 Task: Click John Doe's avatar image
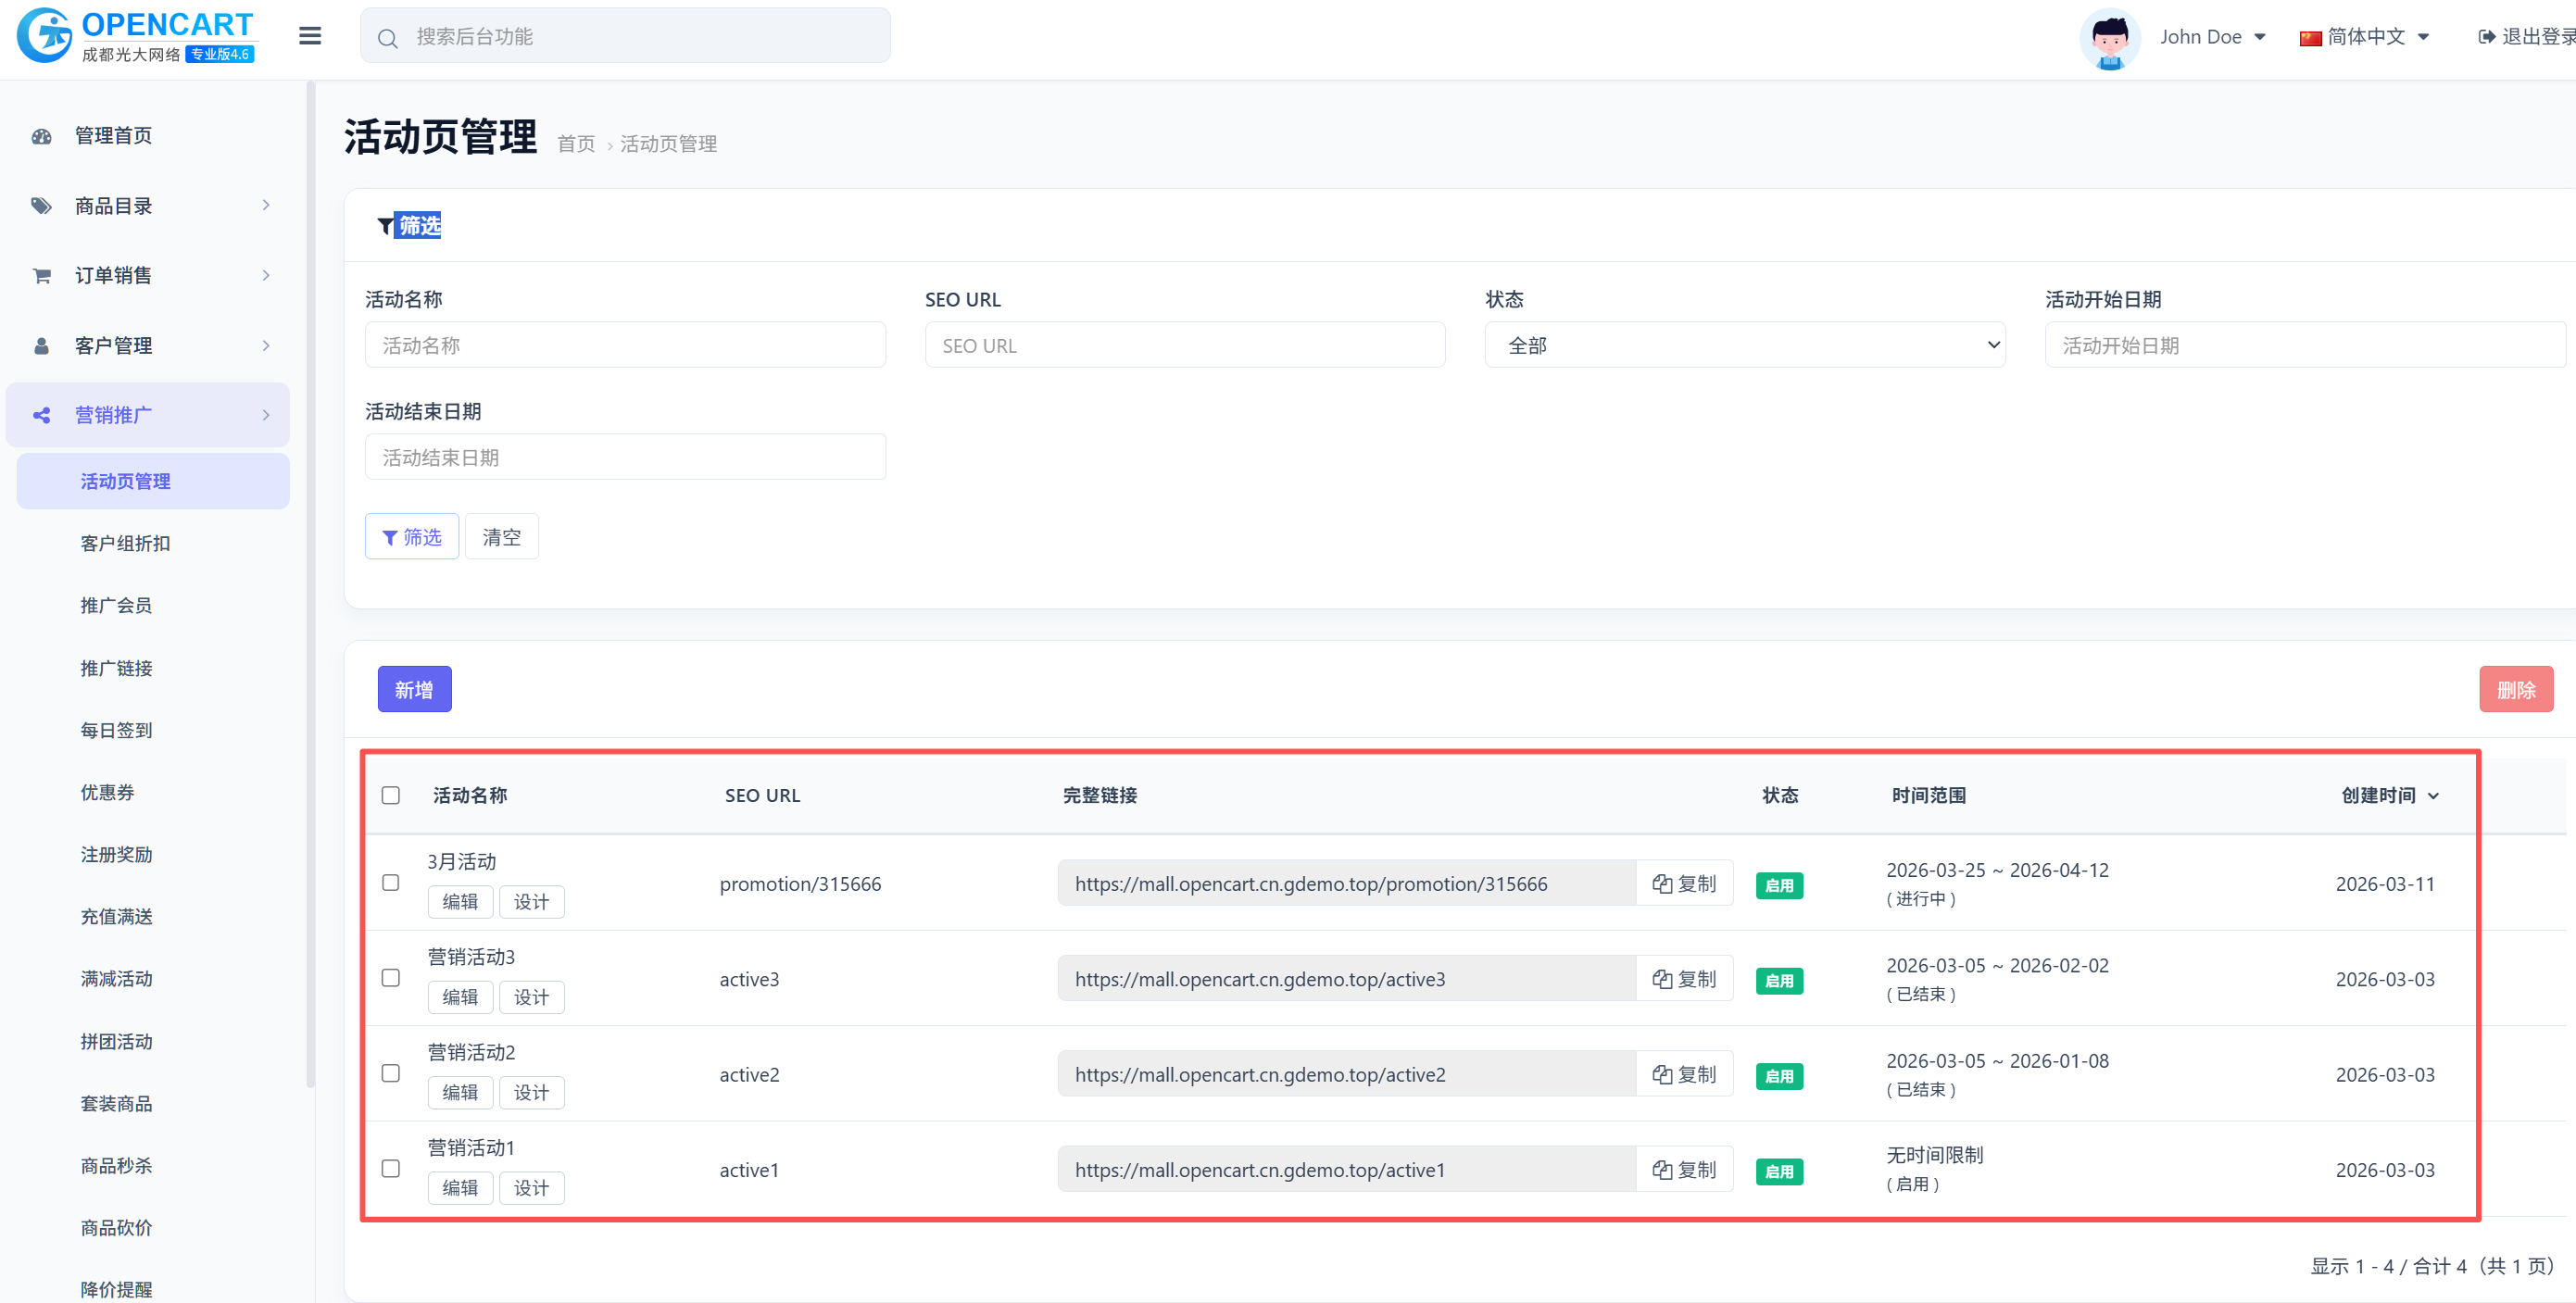tap(2109, 38)
